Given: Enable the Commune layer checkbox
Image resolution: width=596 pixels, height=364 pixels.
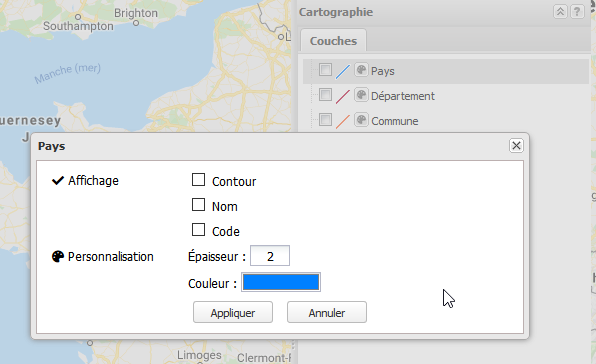Looking at the screenshot, I should click(x=325, y=120).
